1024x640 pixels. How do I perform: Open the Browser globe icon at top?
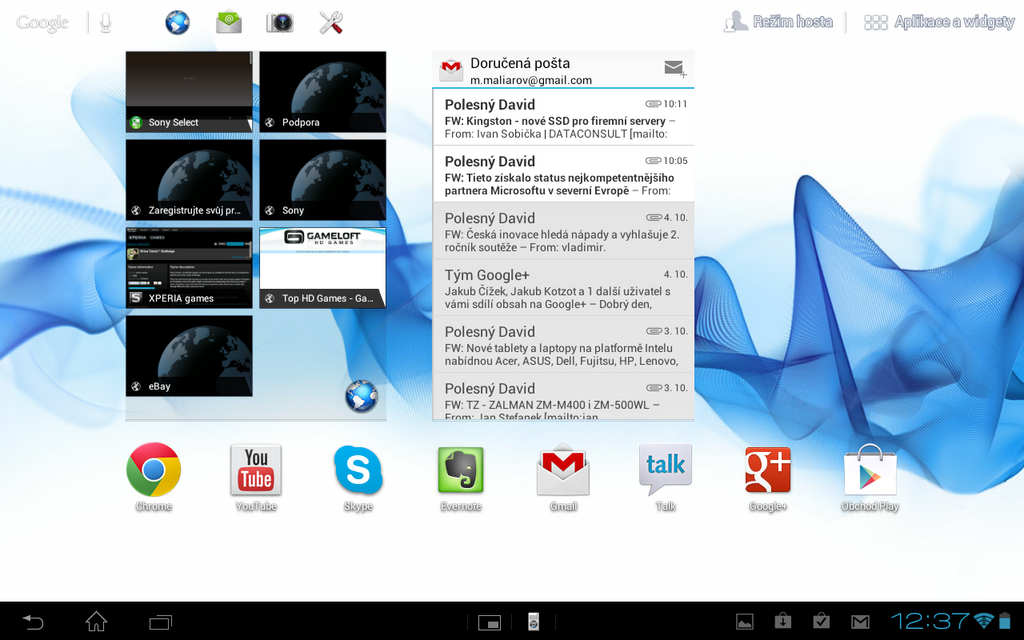(177, 22)
